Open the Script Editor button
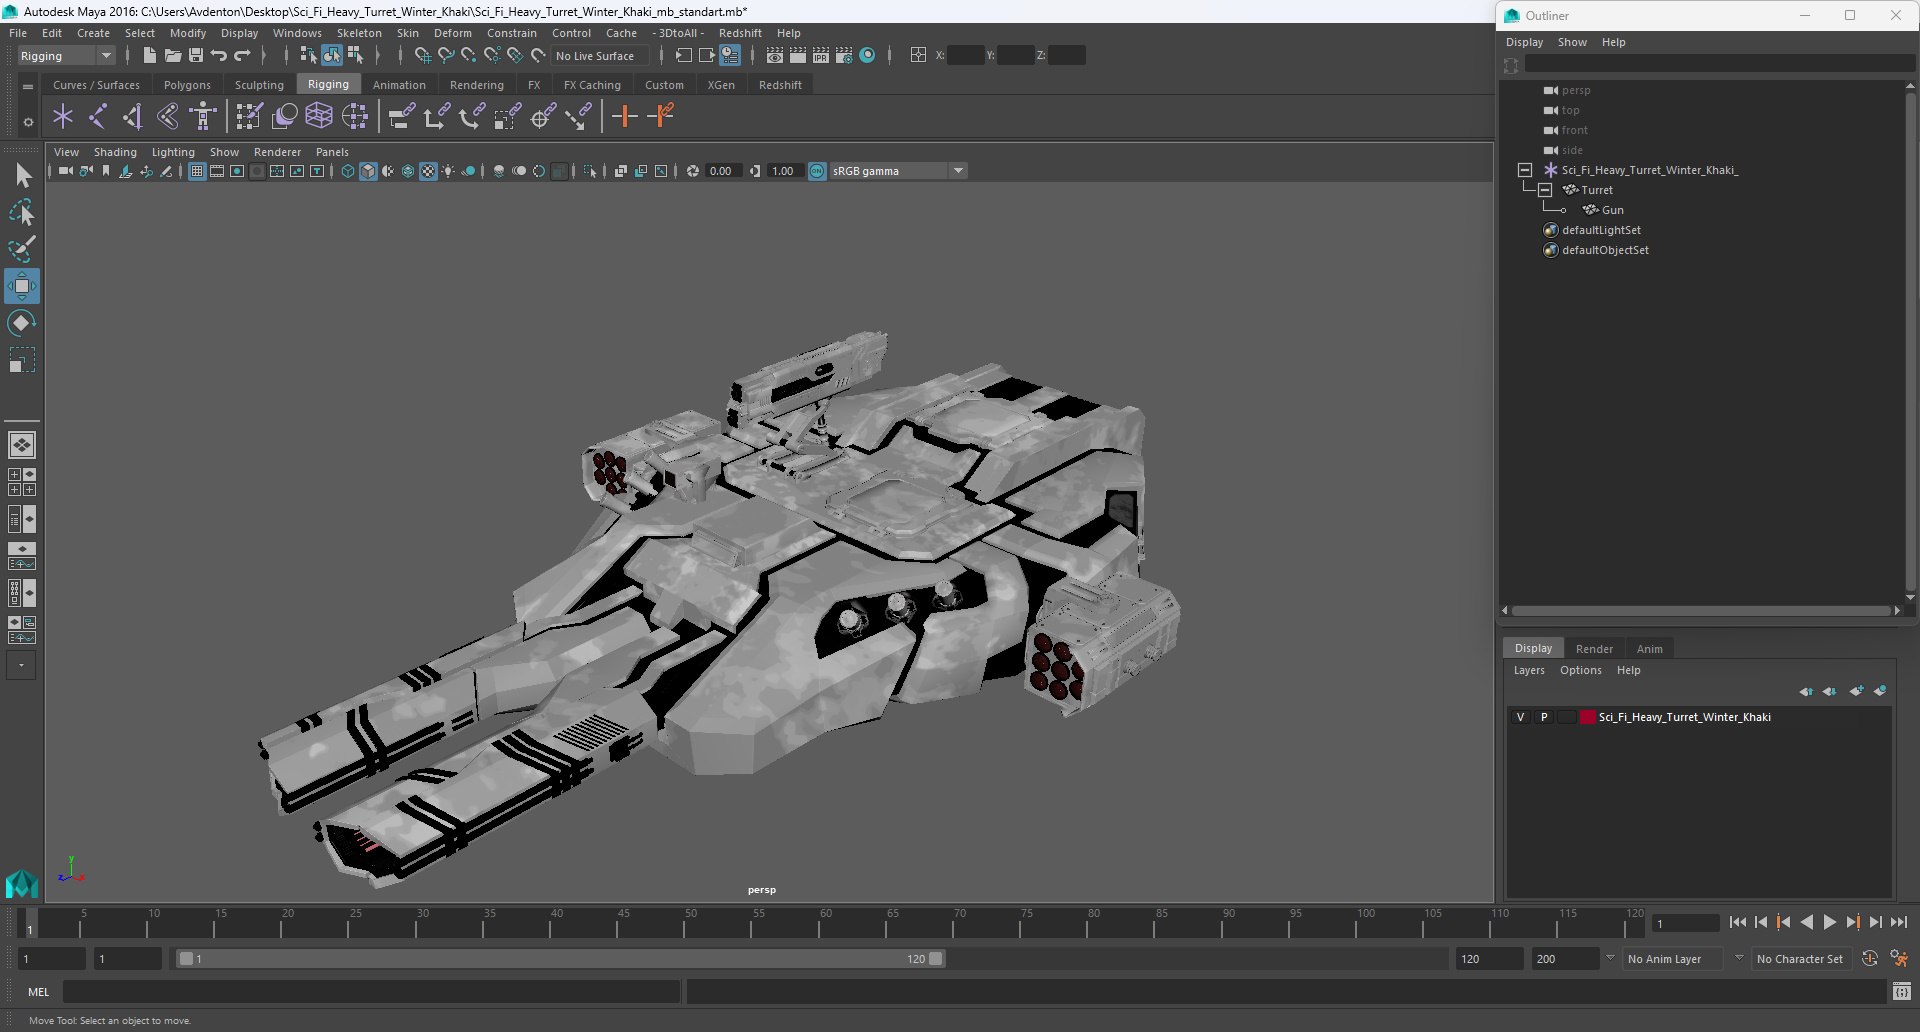This screenshot has height=1032, width=1920. point(1901,991)
